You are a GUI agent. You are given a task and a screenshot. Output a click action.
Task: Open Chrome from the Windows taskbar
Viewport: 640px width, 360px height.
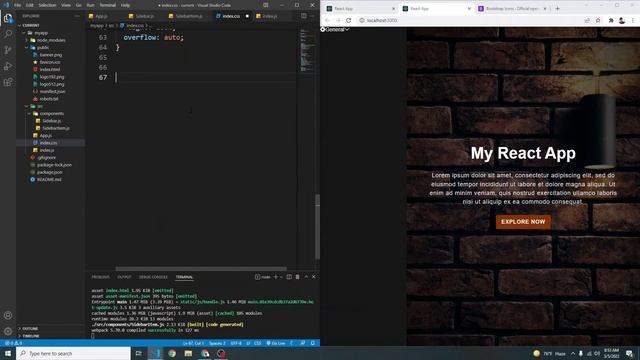tap(172, 353)
